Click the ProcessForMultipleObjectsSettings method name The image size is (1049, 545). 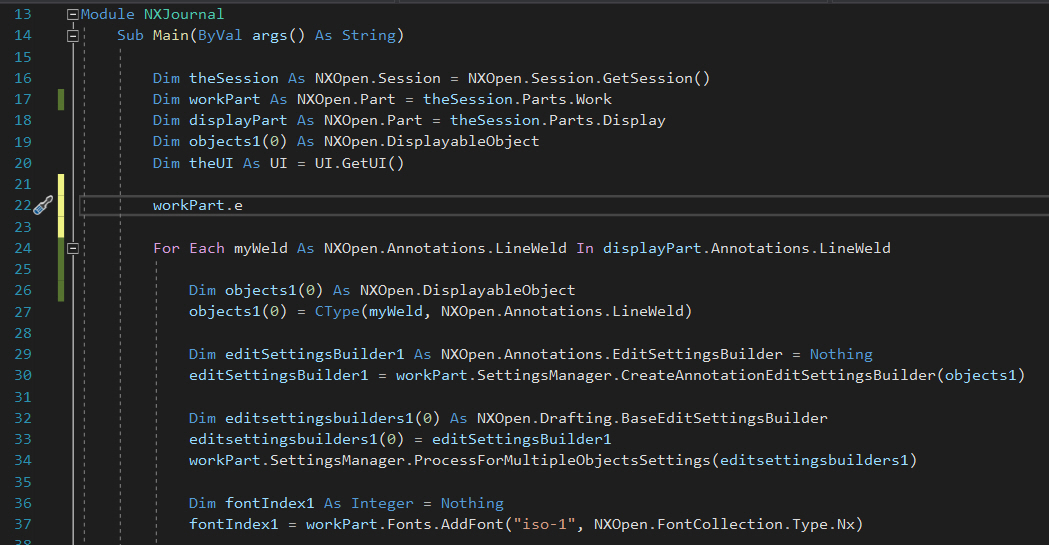[x=562, y=460]
